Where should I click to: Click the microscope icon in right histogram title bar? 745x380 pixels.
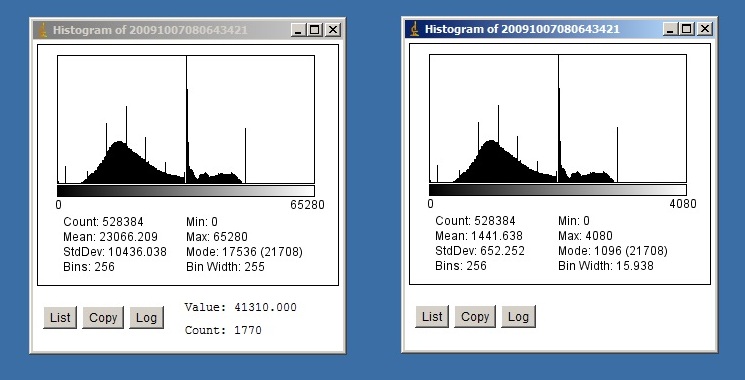click(x=415, y=29)
